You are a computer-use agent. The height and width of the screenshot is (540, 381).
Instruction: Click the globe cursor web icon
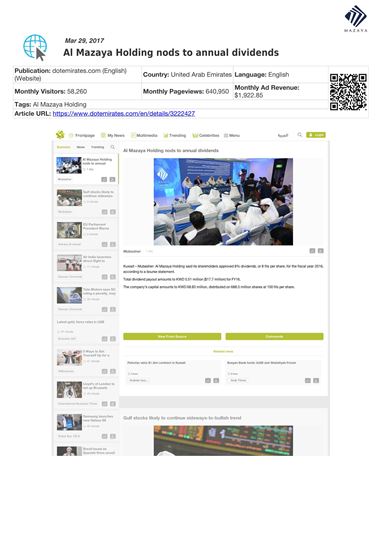[x=35, y=47]
